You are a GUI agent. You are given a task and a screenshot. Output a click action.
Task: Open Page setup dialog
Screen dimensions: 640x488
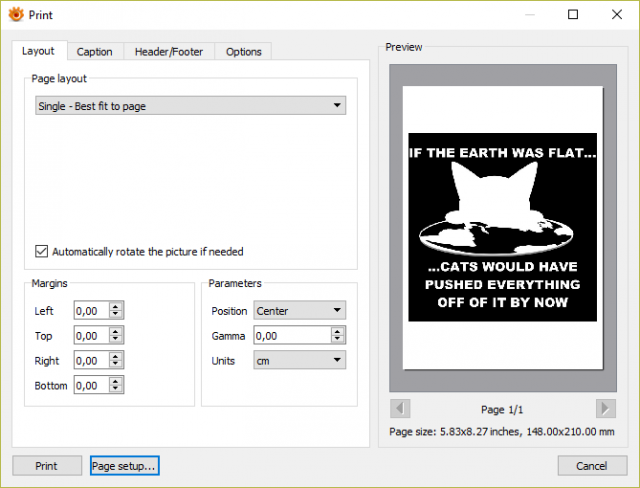(x=124, y=466)
